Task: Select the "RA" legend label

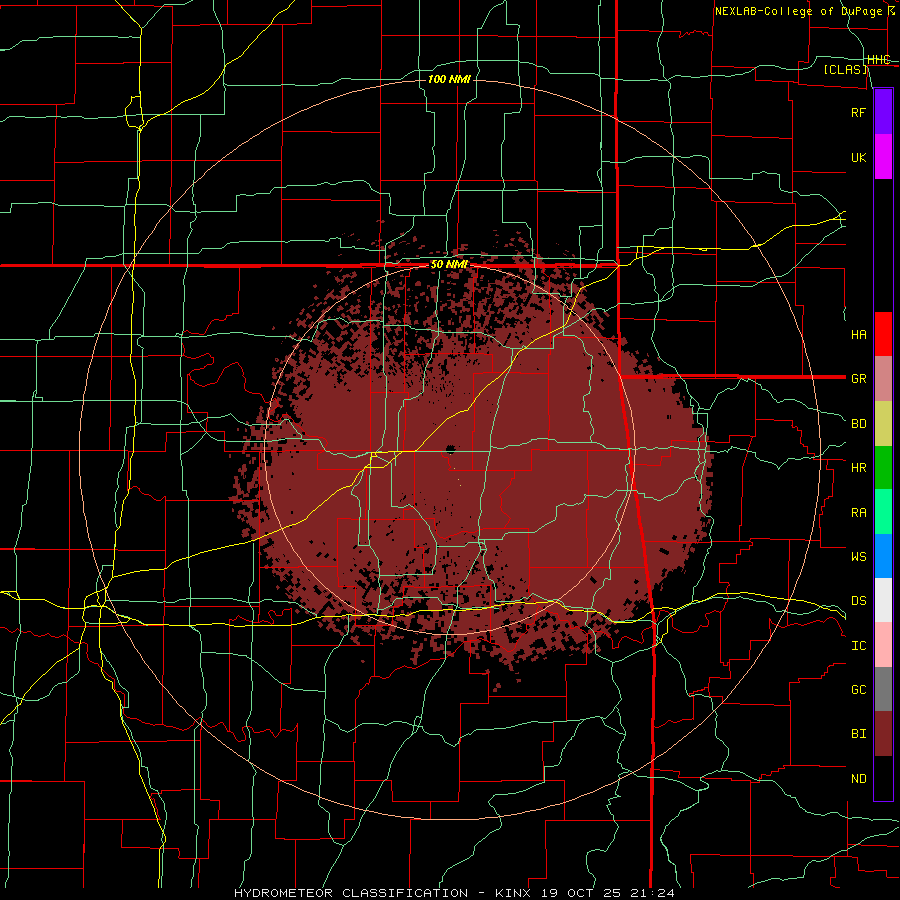Action: click(x=858, y=513)
